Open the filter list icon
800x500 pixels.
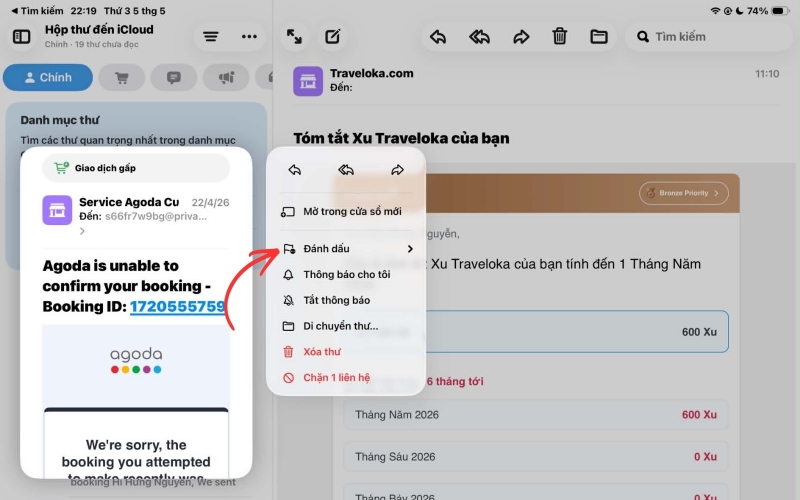click(x=211, y=37)
